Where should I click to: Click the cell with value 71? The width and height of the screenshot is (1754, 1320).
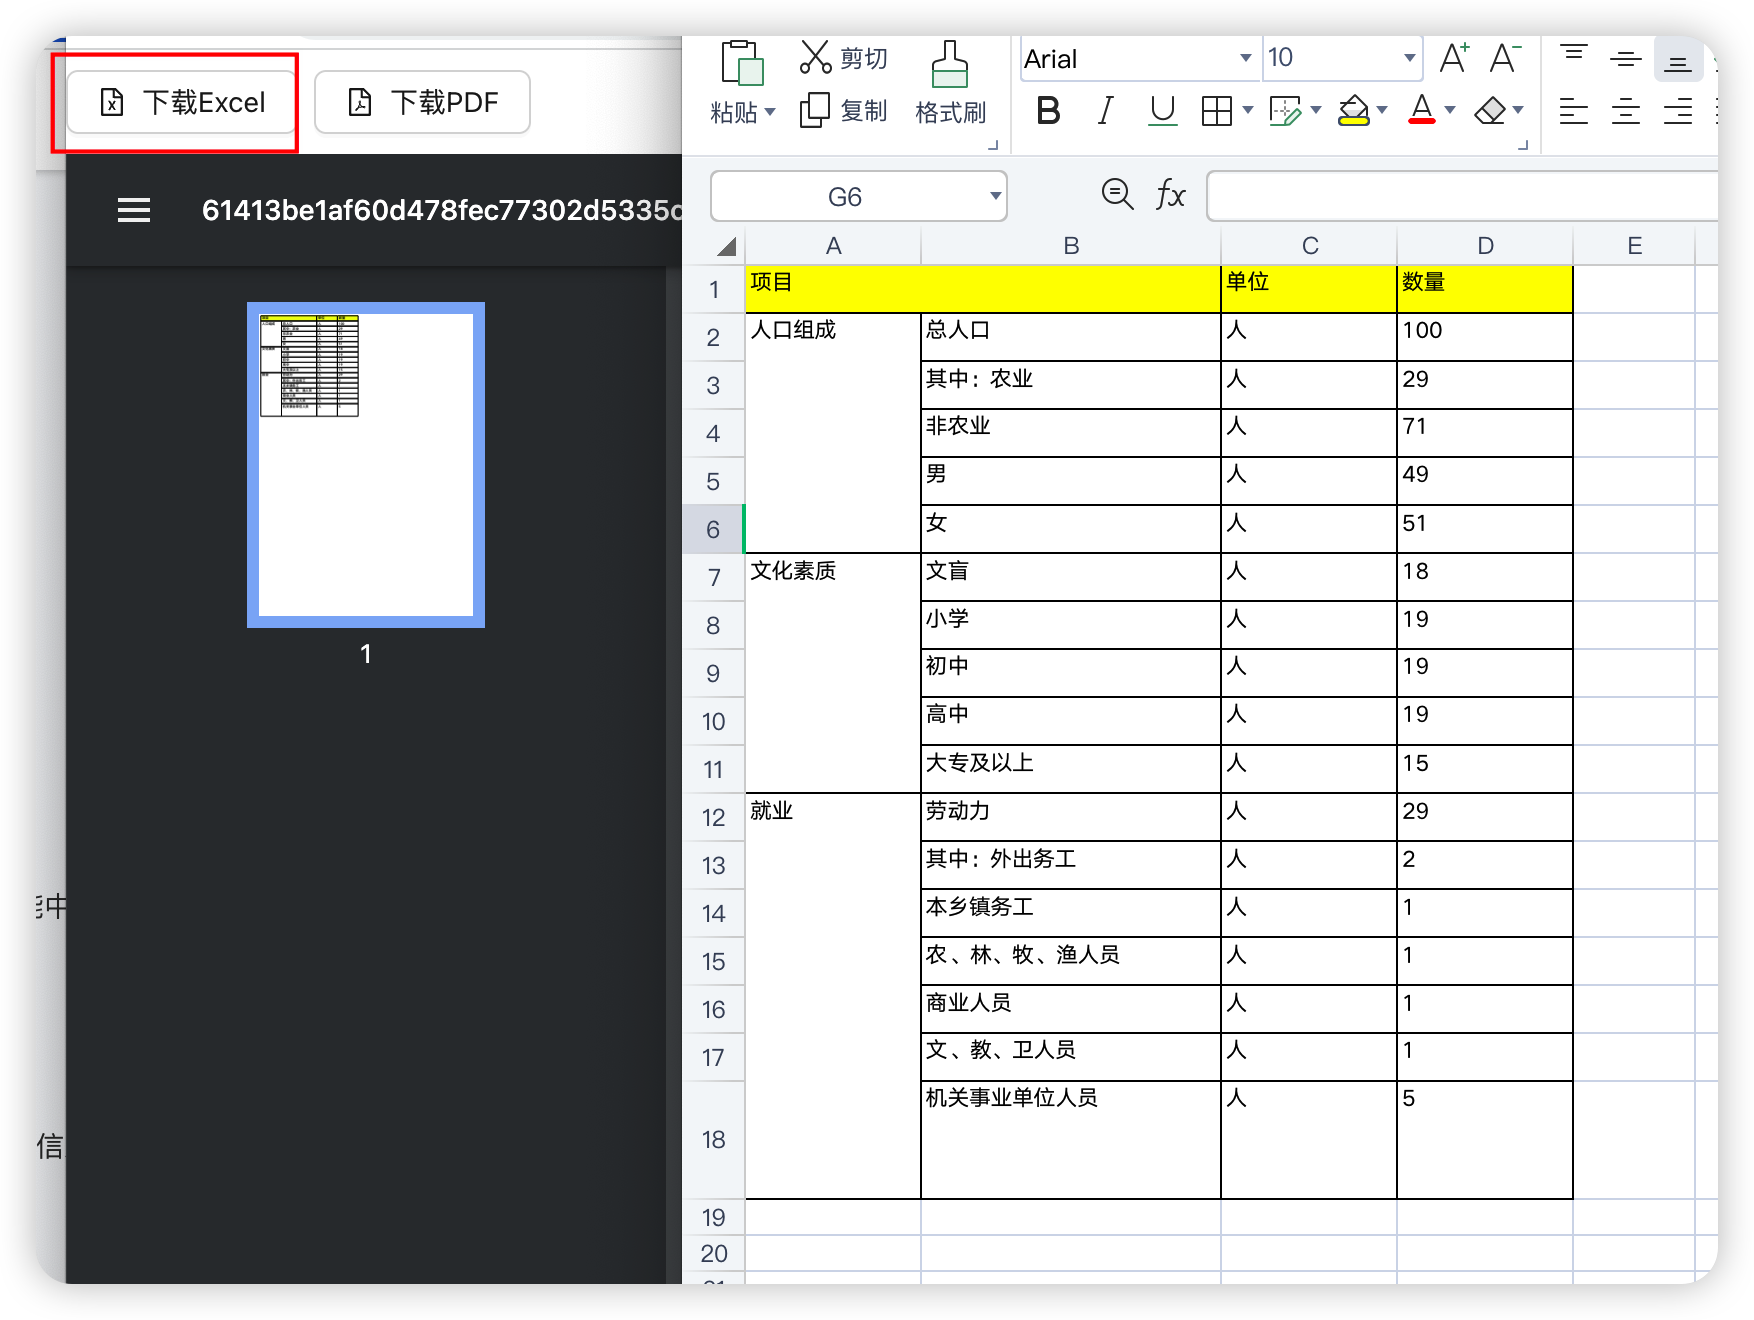[x=1485, y=433]
